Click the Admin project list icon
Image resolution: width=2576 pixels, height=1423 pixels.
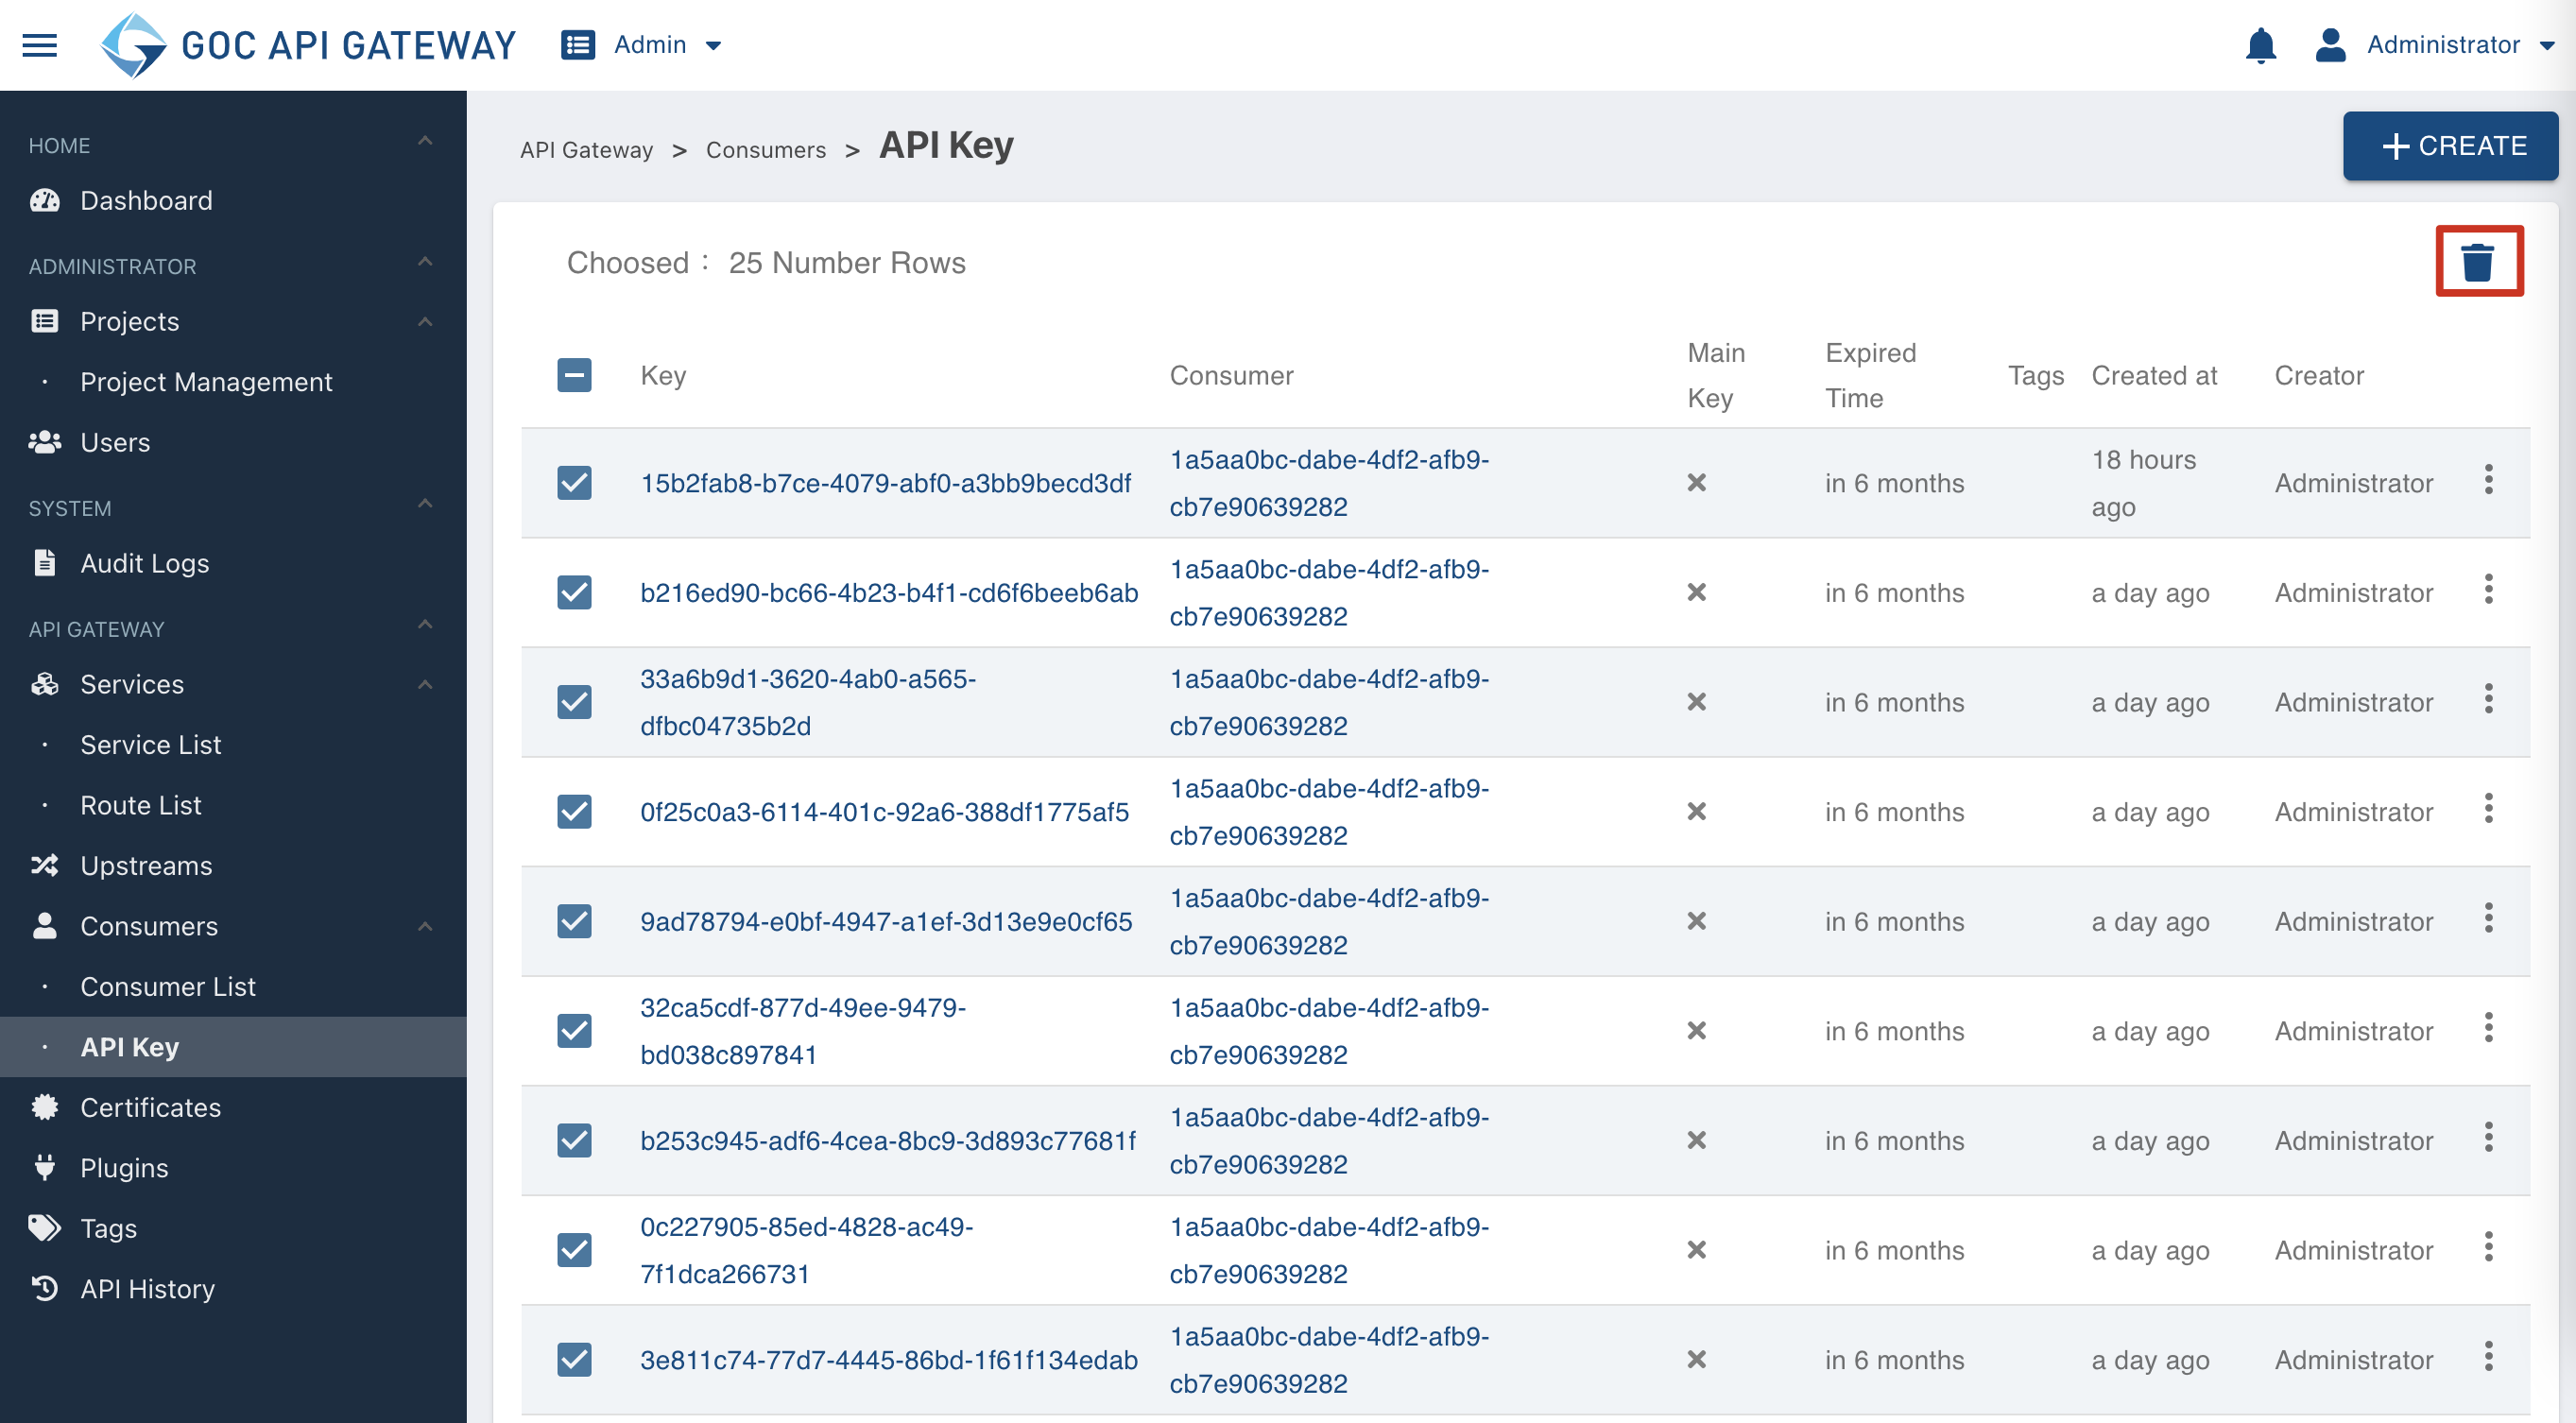click(x=578, y=45)
